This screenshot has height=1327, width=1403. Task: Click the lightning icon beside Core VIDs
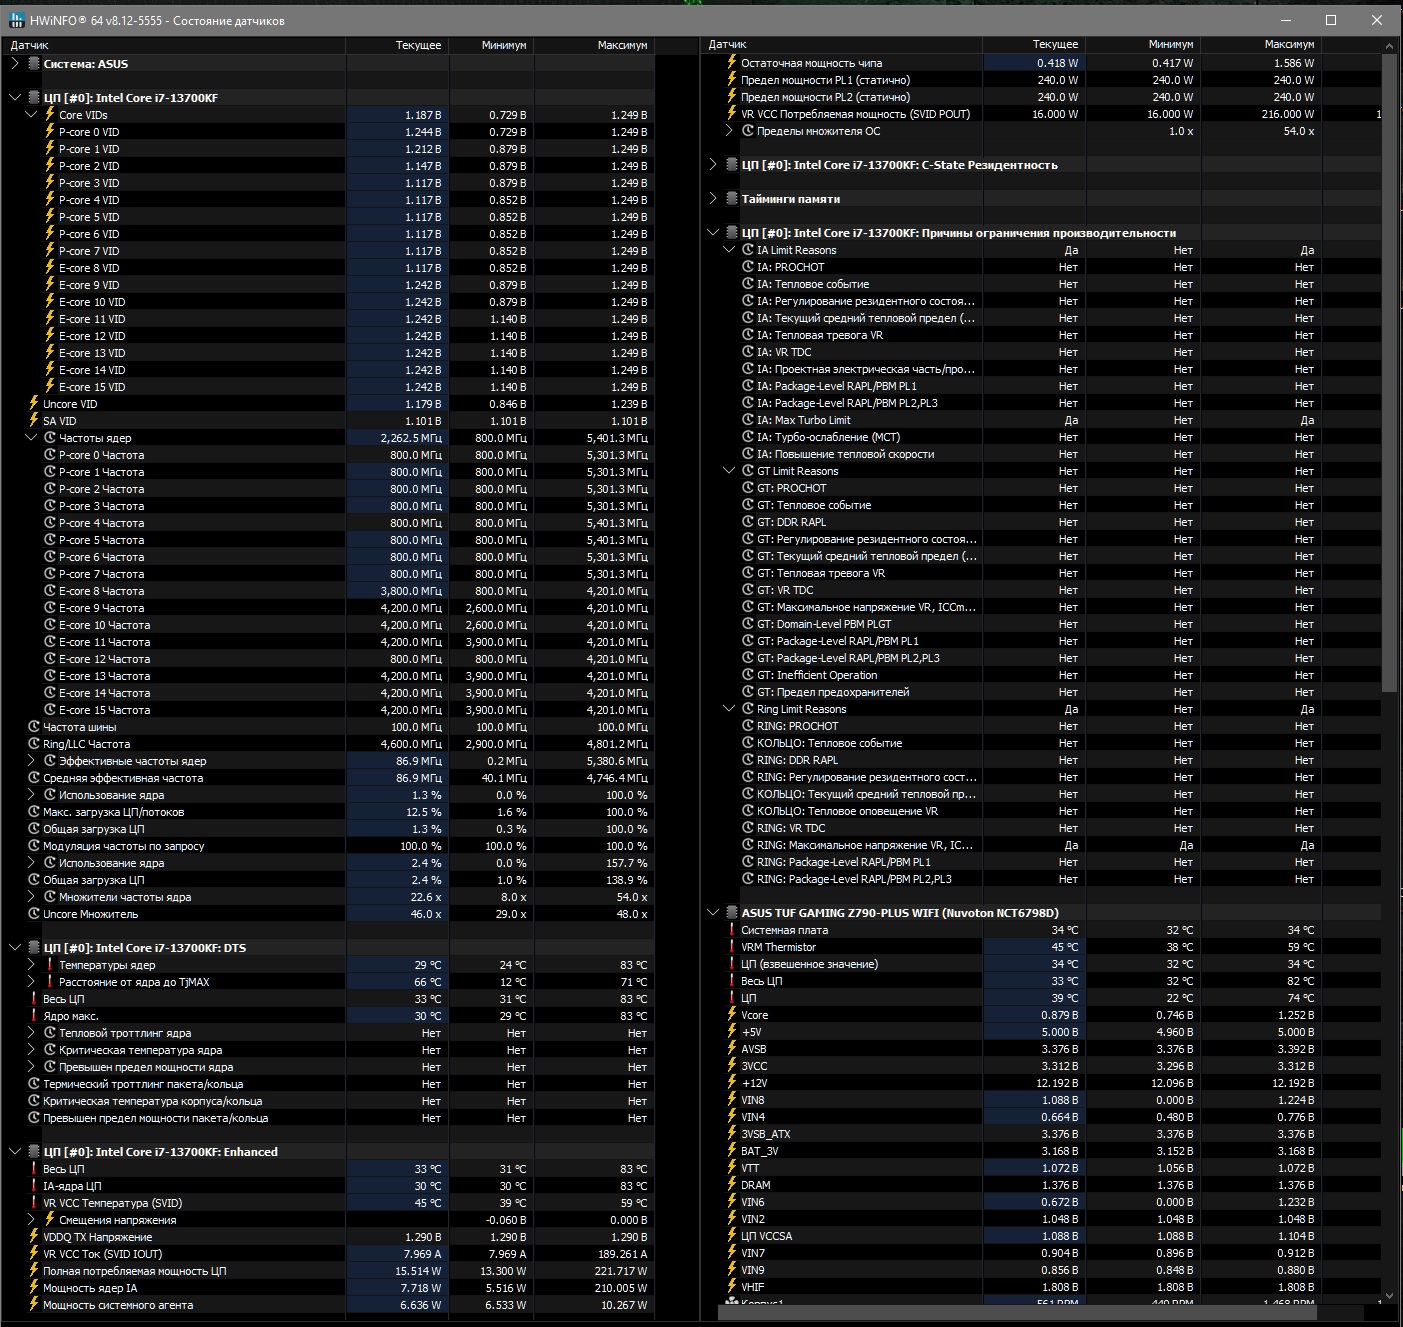(x=49, y=115)
